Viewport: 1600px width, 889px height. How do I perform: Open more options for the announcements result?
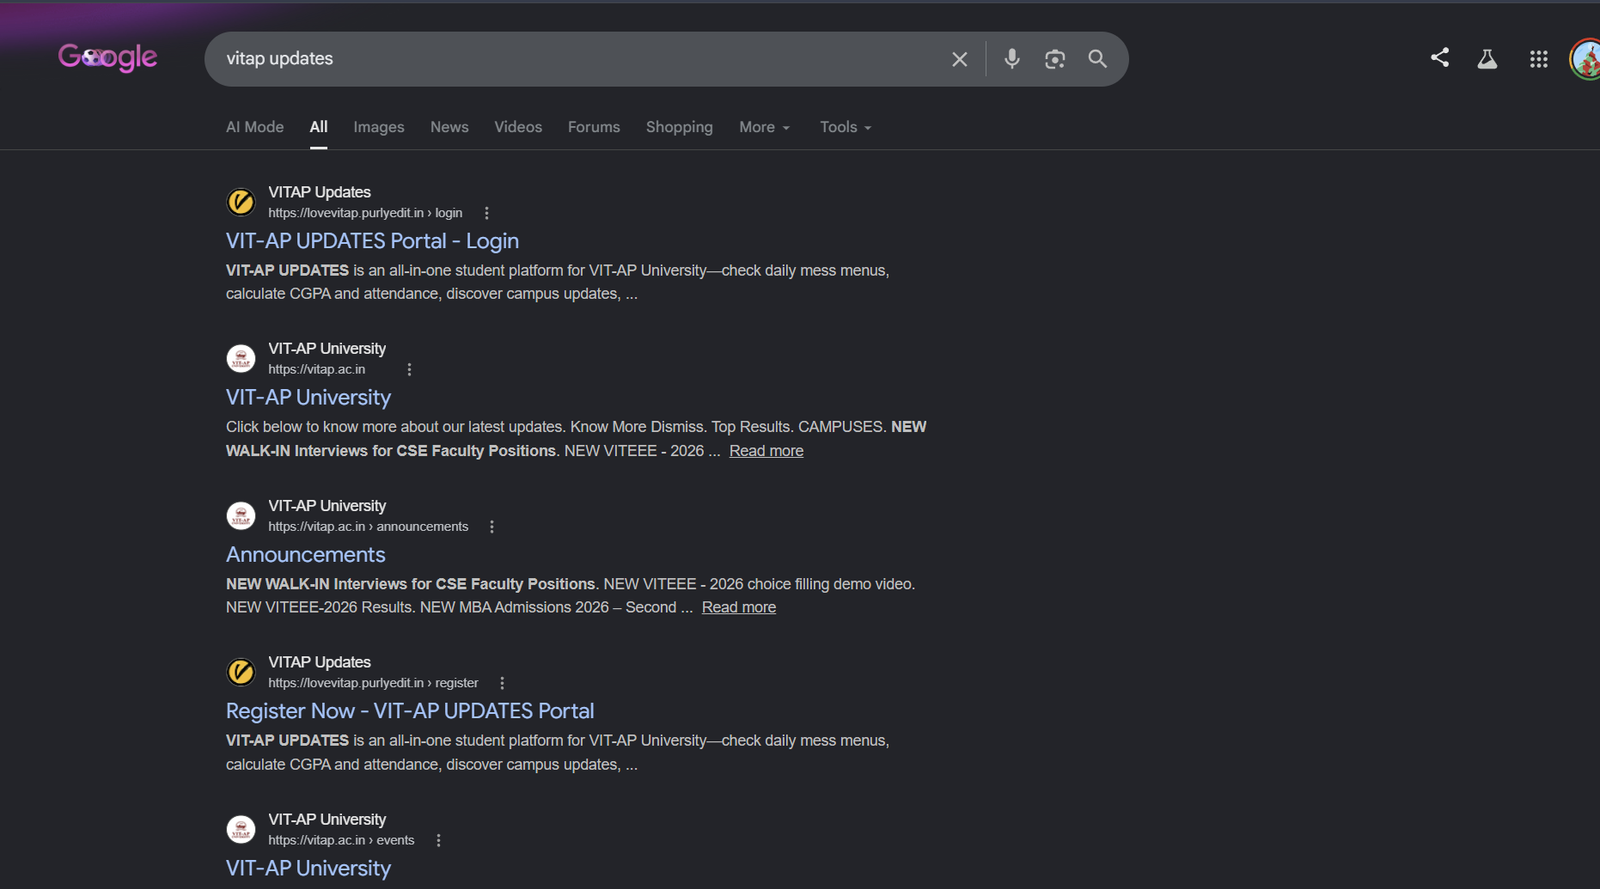[492, 527]
